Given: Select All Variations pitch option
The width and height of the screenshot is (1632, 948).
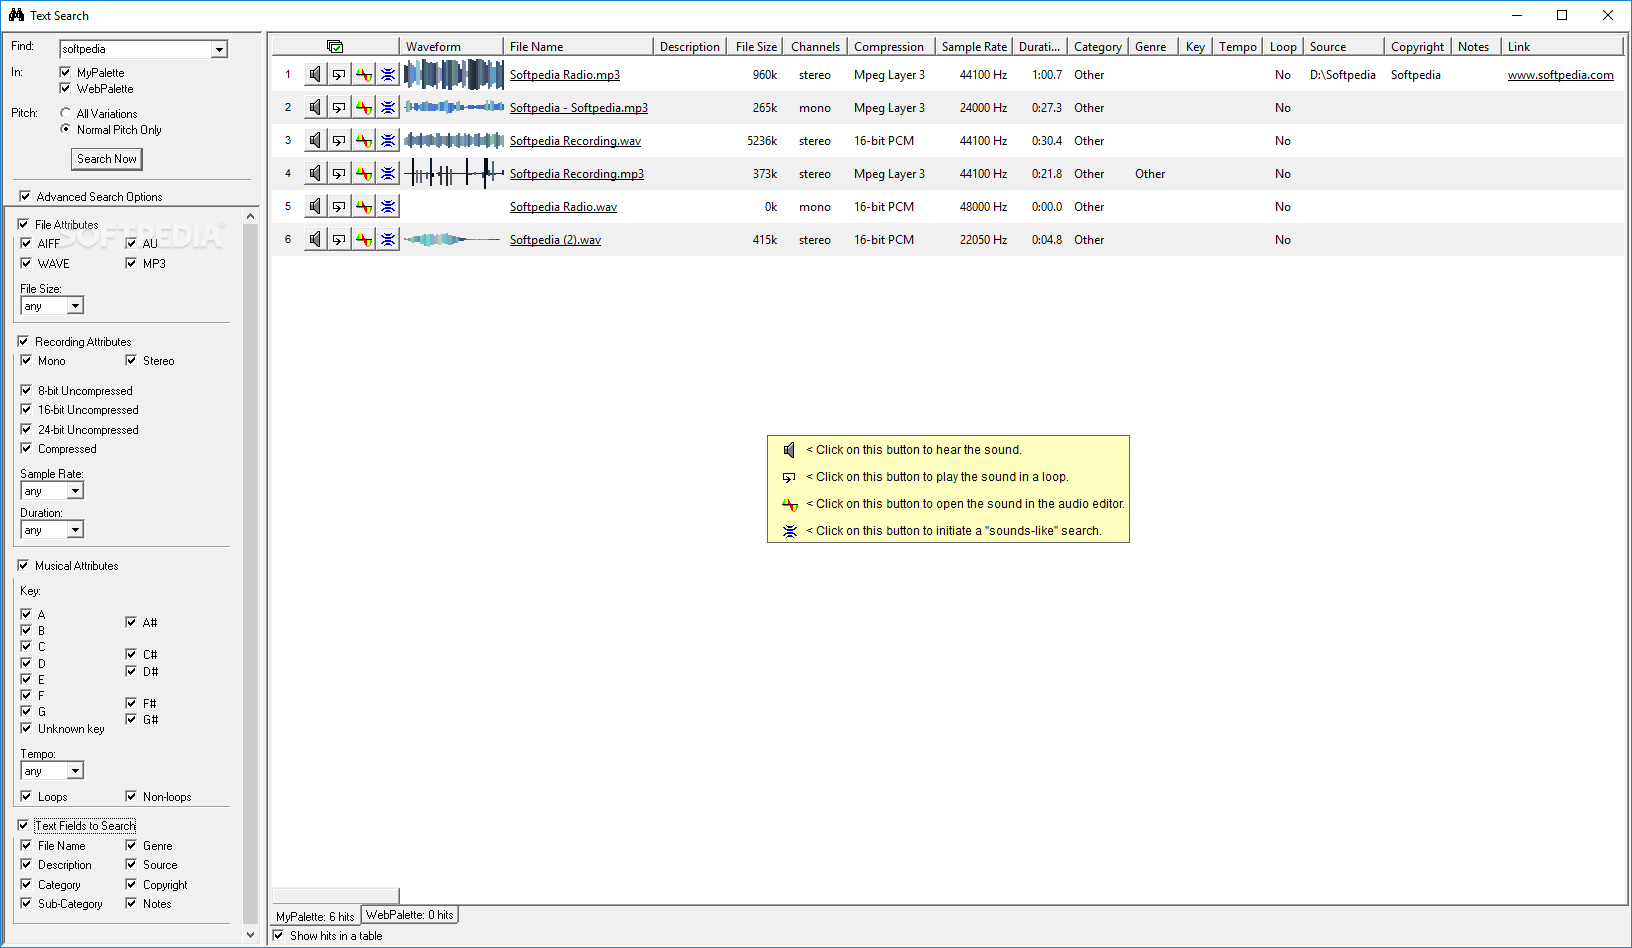Looking at the screenshot, I should click(x=65, y=113).
